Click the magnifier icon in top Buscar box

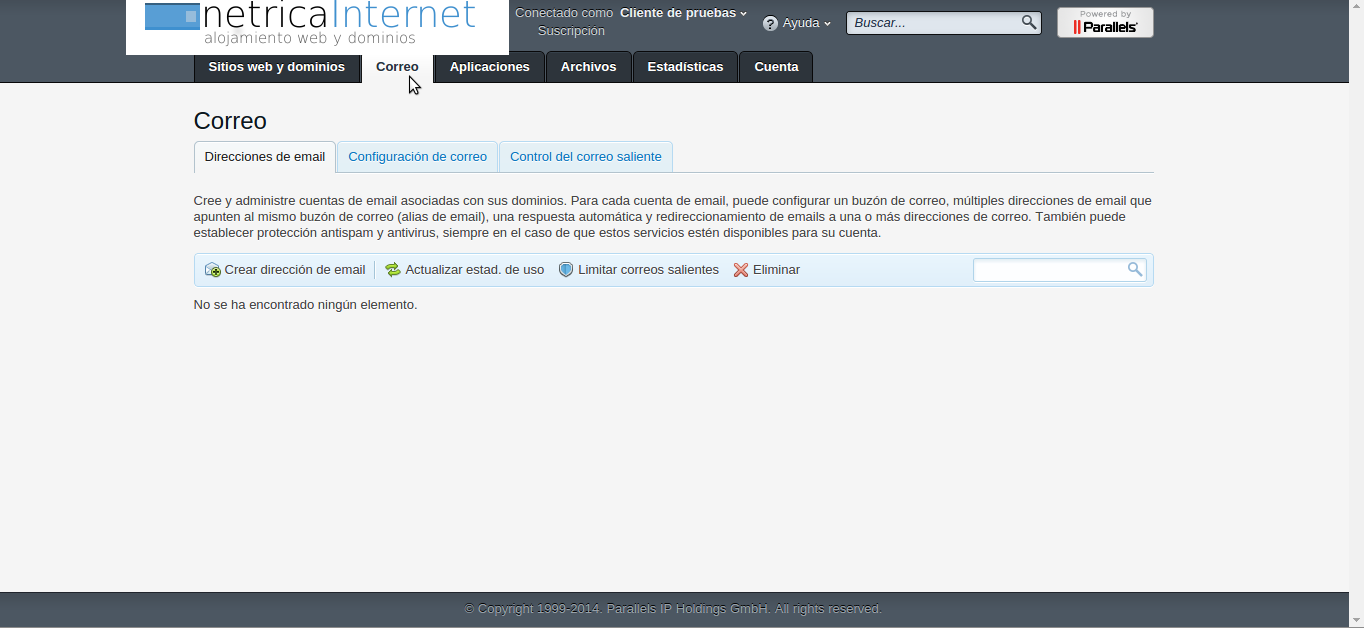tap(1029, 22)
